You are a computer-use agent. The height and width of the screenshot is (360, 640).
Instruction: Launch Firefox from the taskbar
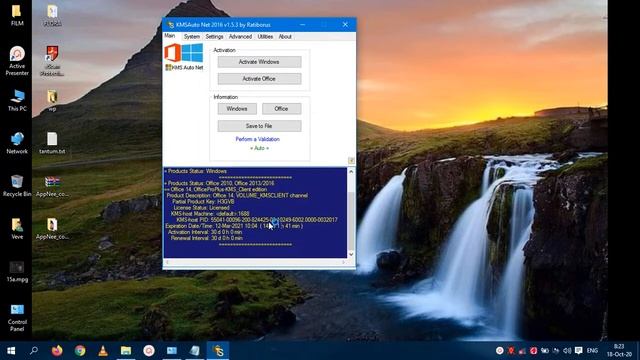(57, 351)
